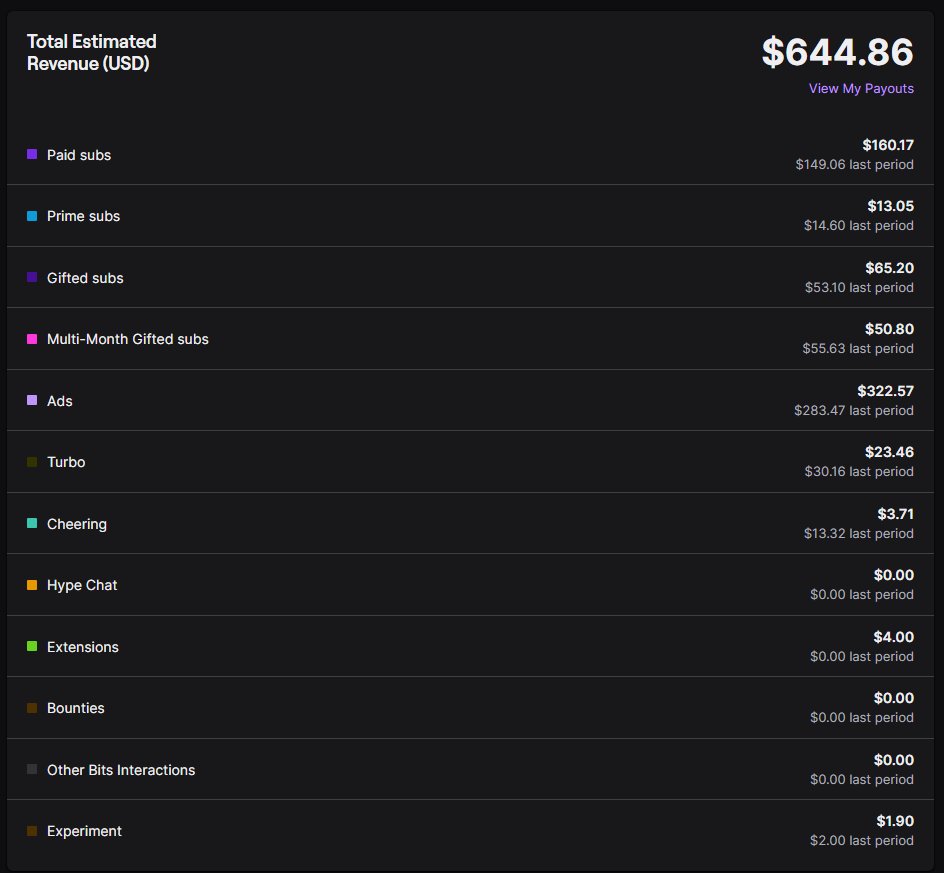Click the $160.17 Paid subs amount
This screenshot has width=944, height=873.
pos(887,145)
